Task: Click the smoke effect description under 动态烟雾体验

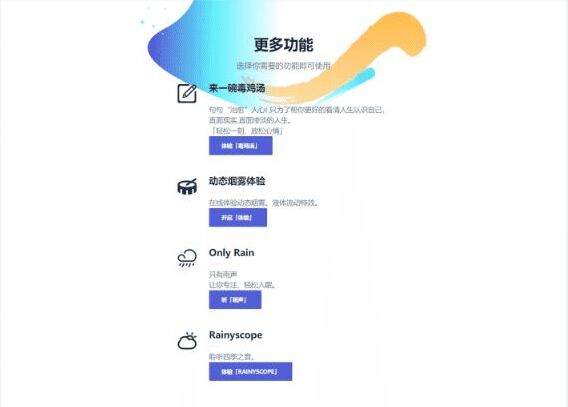Action: tap(263, 203)
